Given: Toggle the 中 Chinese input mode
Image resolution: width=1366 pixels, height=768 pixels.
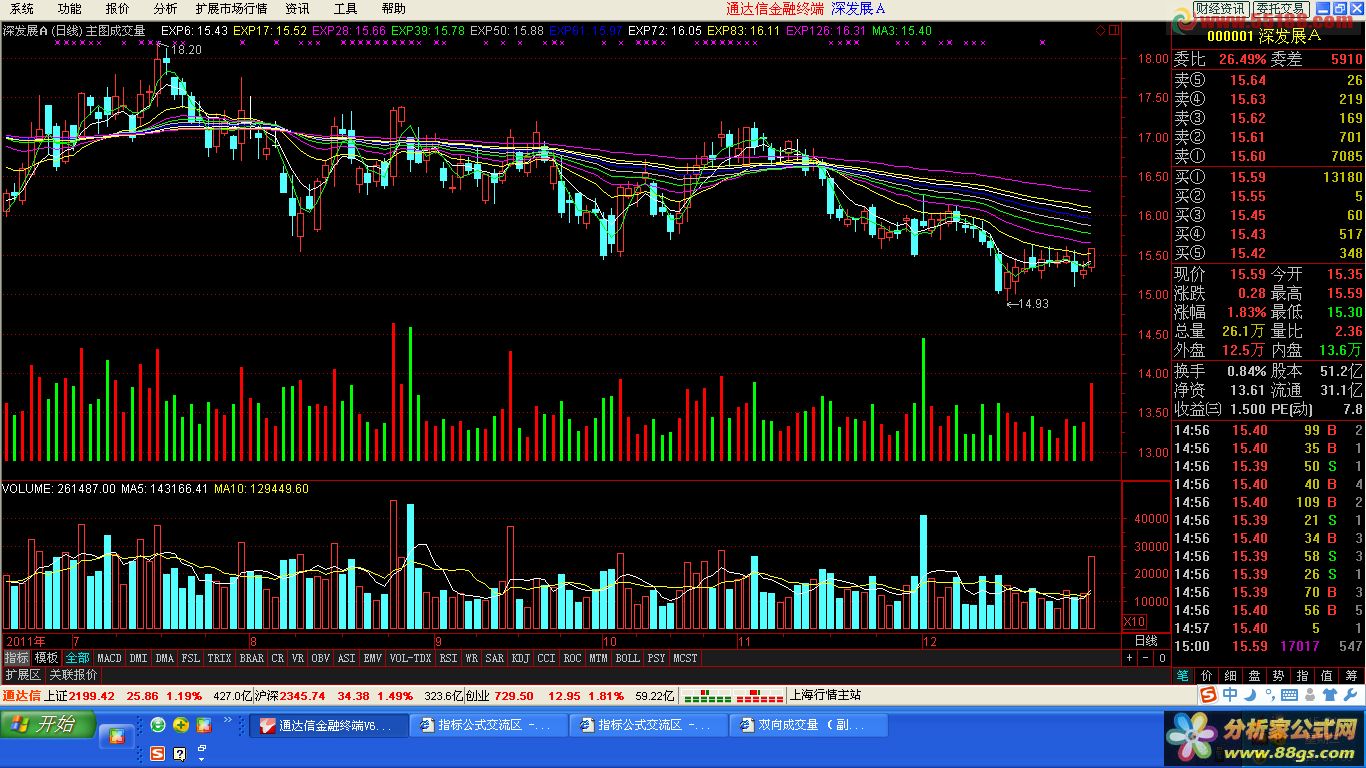Looking at the screenshot, I should (1230, 695).
